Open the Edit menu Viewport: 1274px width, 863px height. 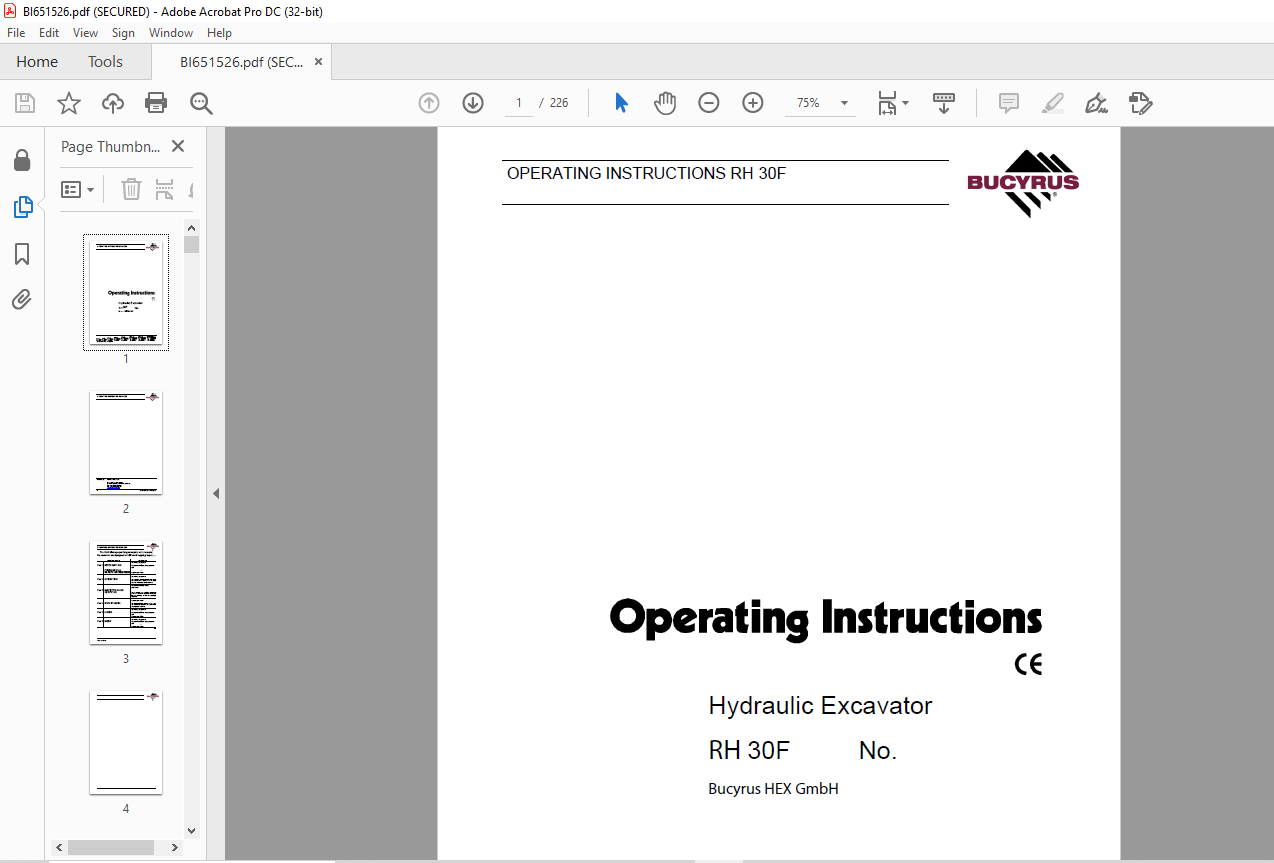[49, 33]
